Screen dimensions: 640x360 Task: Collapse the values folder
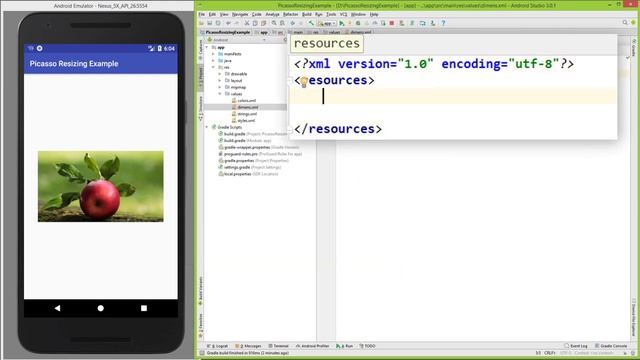coord(220,94)
